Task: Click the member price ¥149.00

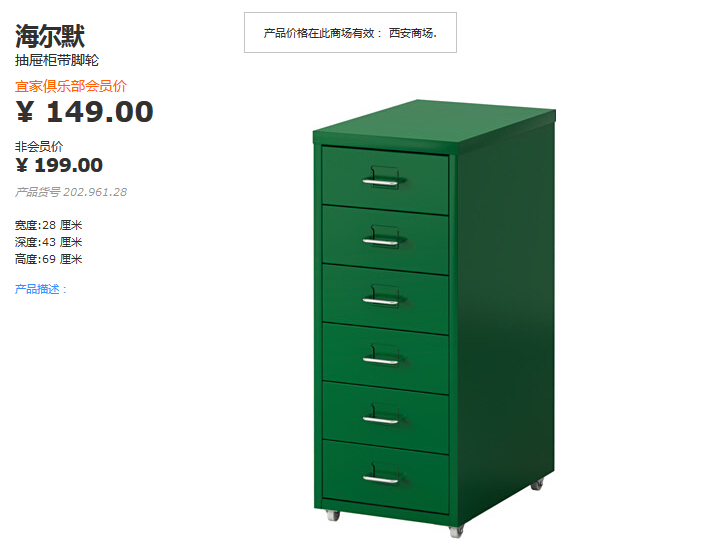Action: pyautogui.click(x=84, y=111)
